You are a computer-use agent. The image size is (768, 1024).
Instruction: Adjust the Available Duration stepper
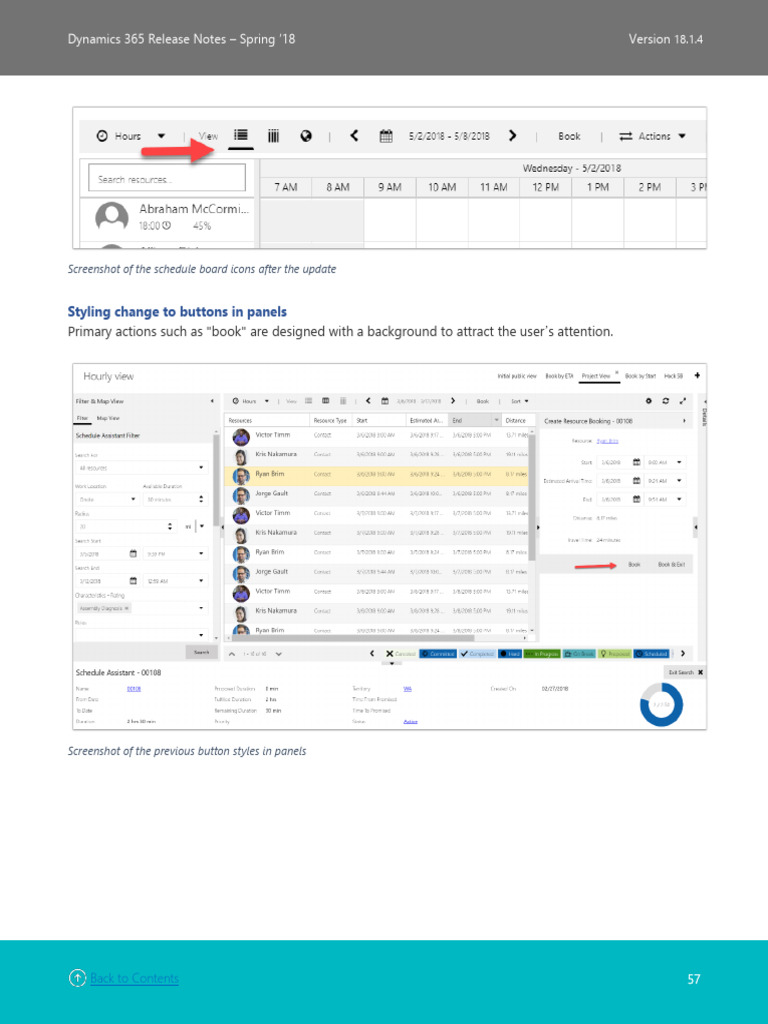point(201,499)
